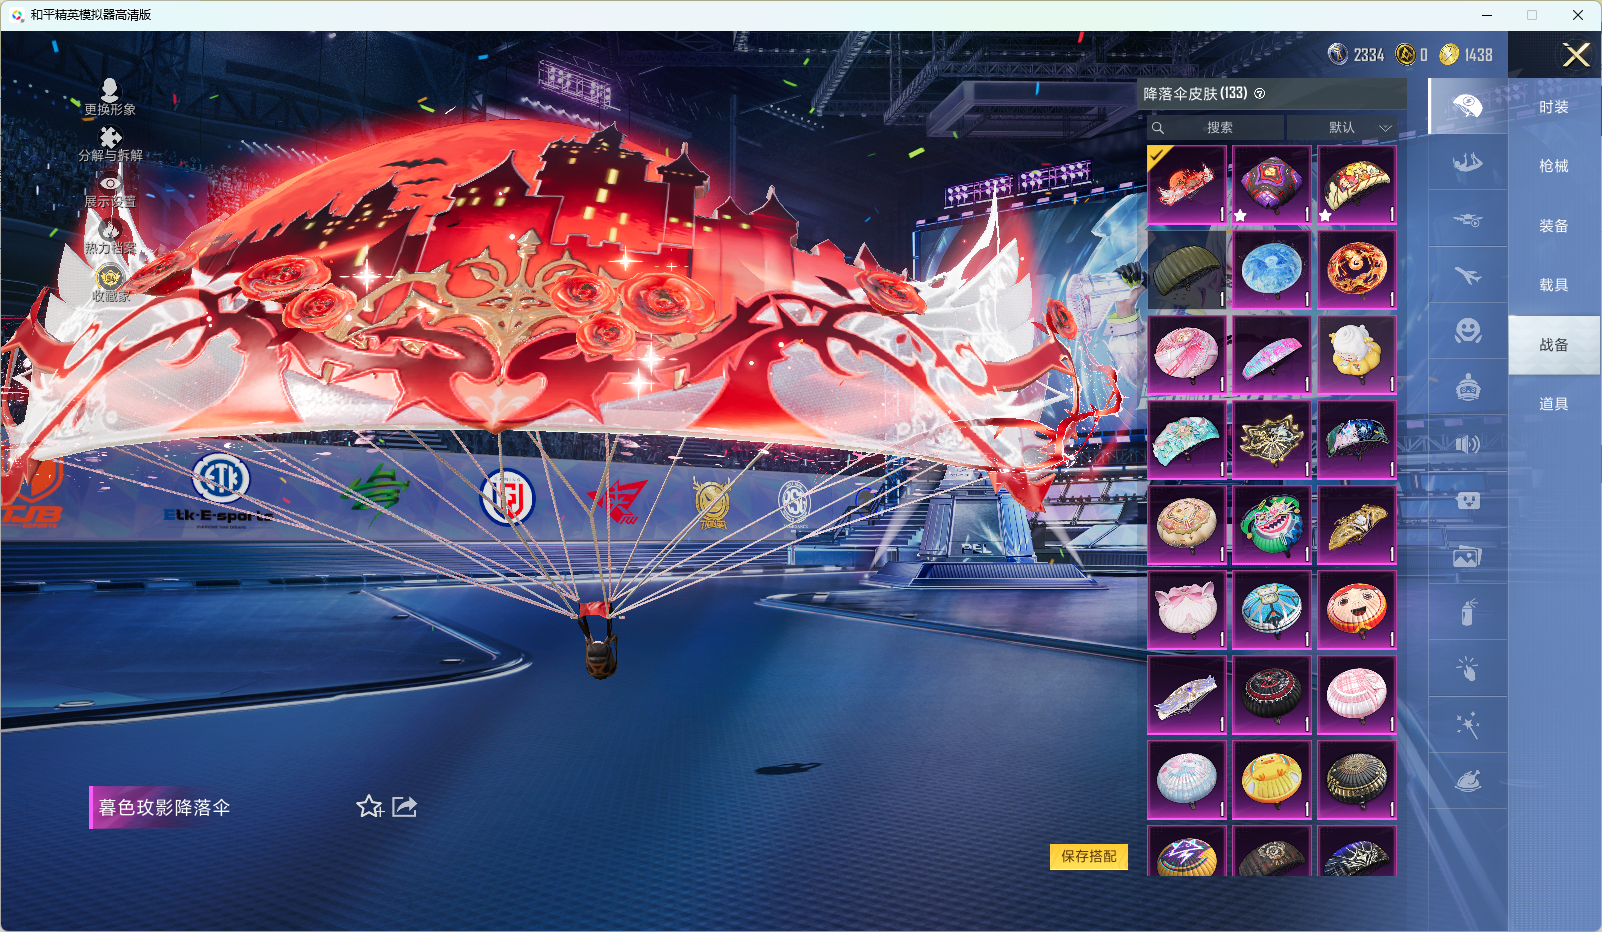Click the 降落伞皮肤 (133) panel title
Image resolution: width=1602 pixels, height=932 pixels.
pyautogui.click(x=1195, y=94)
